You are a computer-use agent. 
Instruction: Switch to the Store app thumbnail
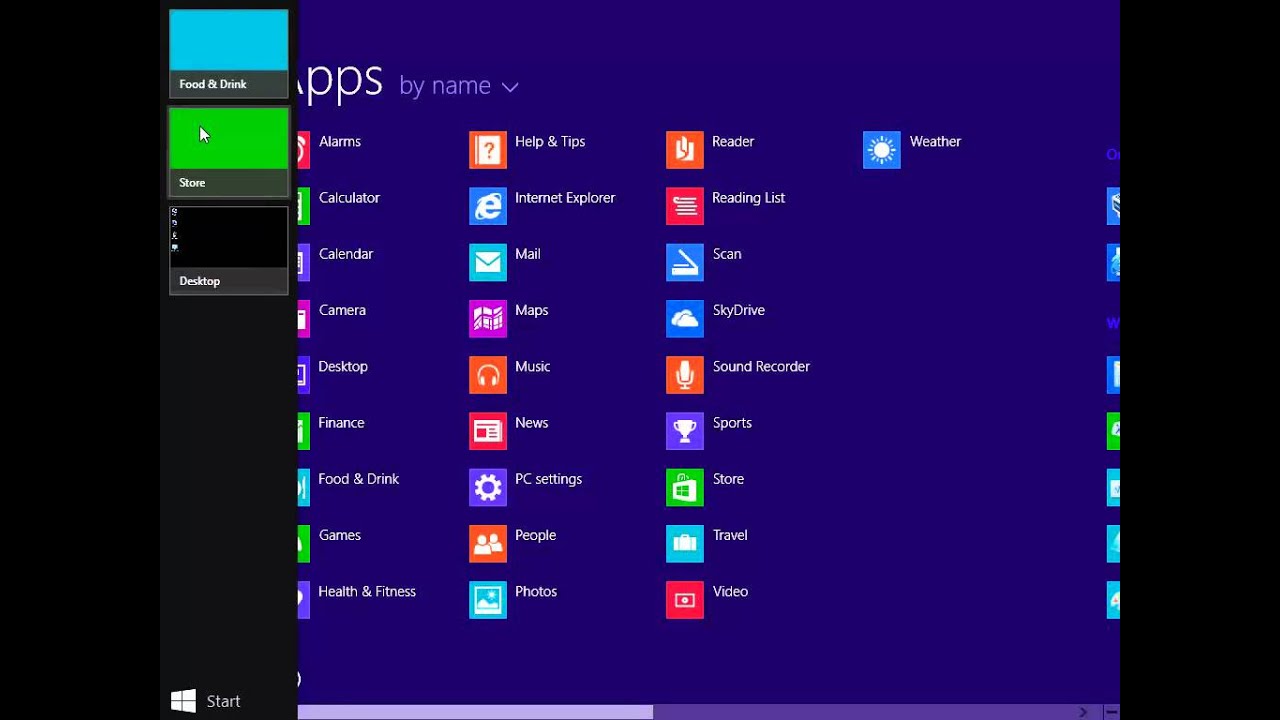click(x=229, y=152)
